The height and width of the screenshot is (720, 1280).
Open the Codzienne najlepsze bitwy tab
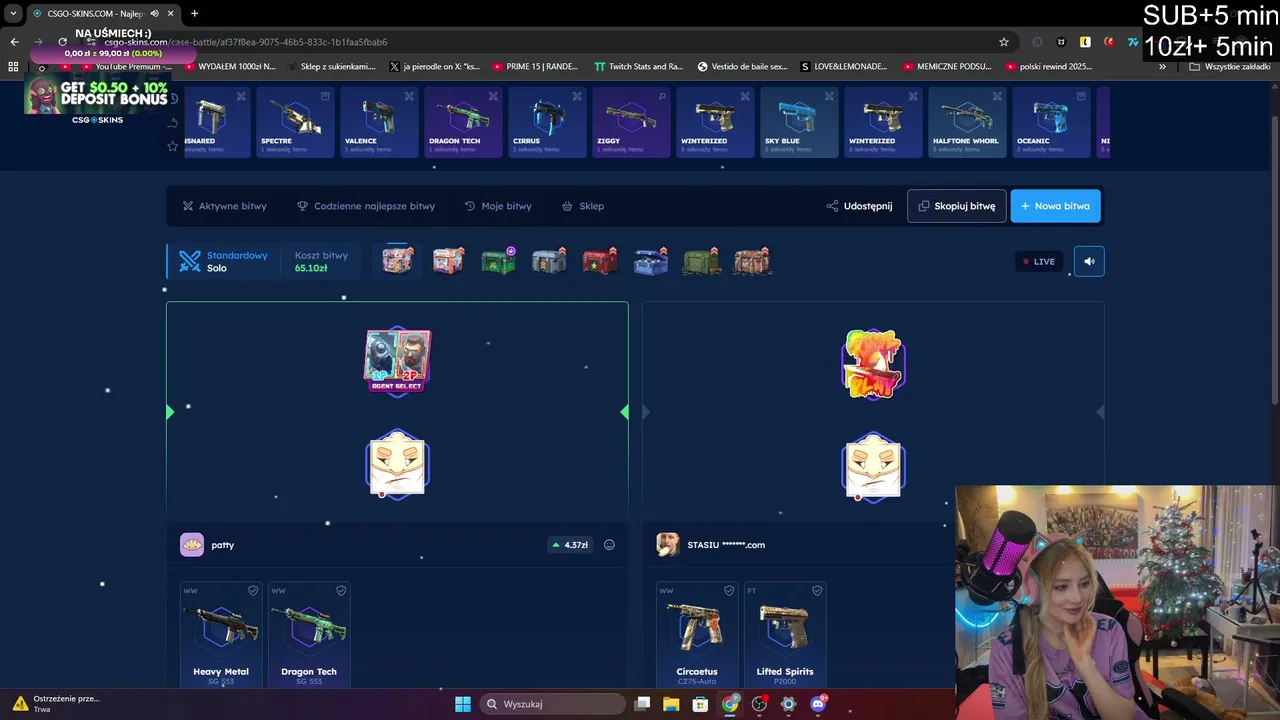click(366, 206)
